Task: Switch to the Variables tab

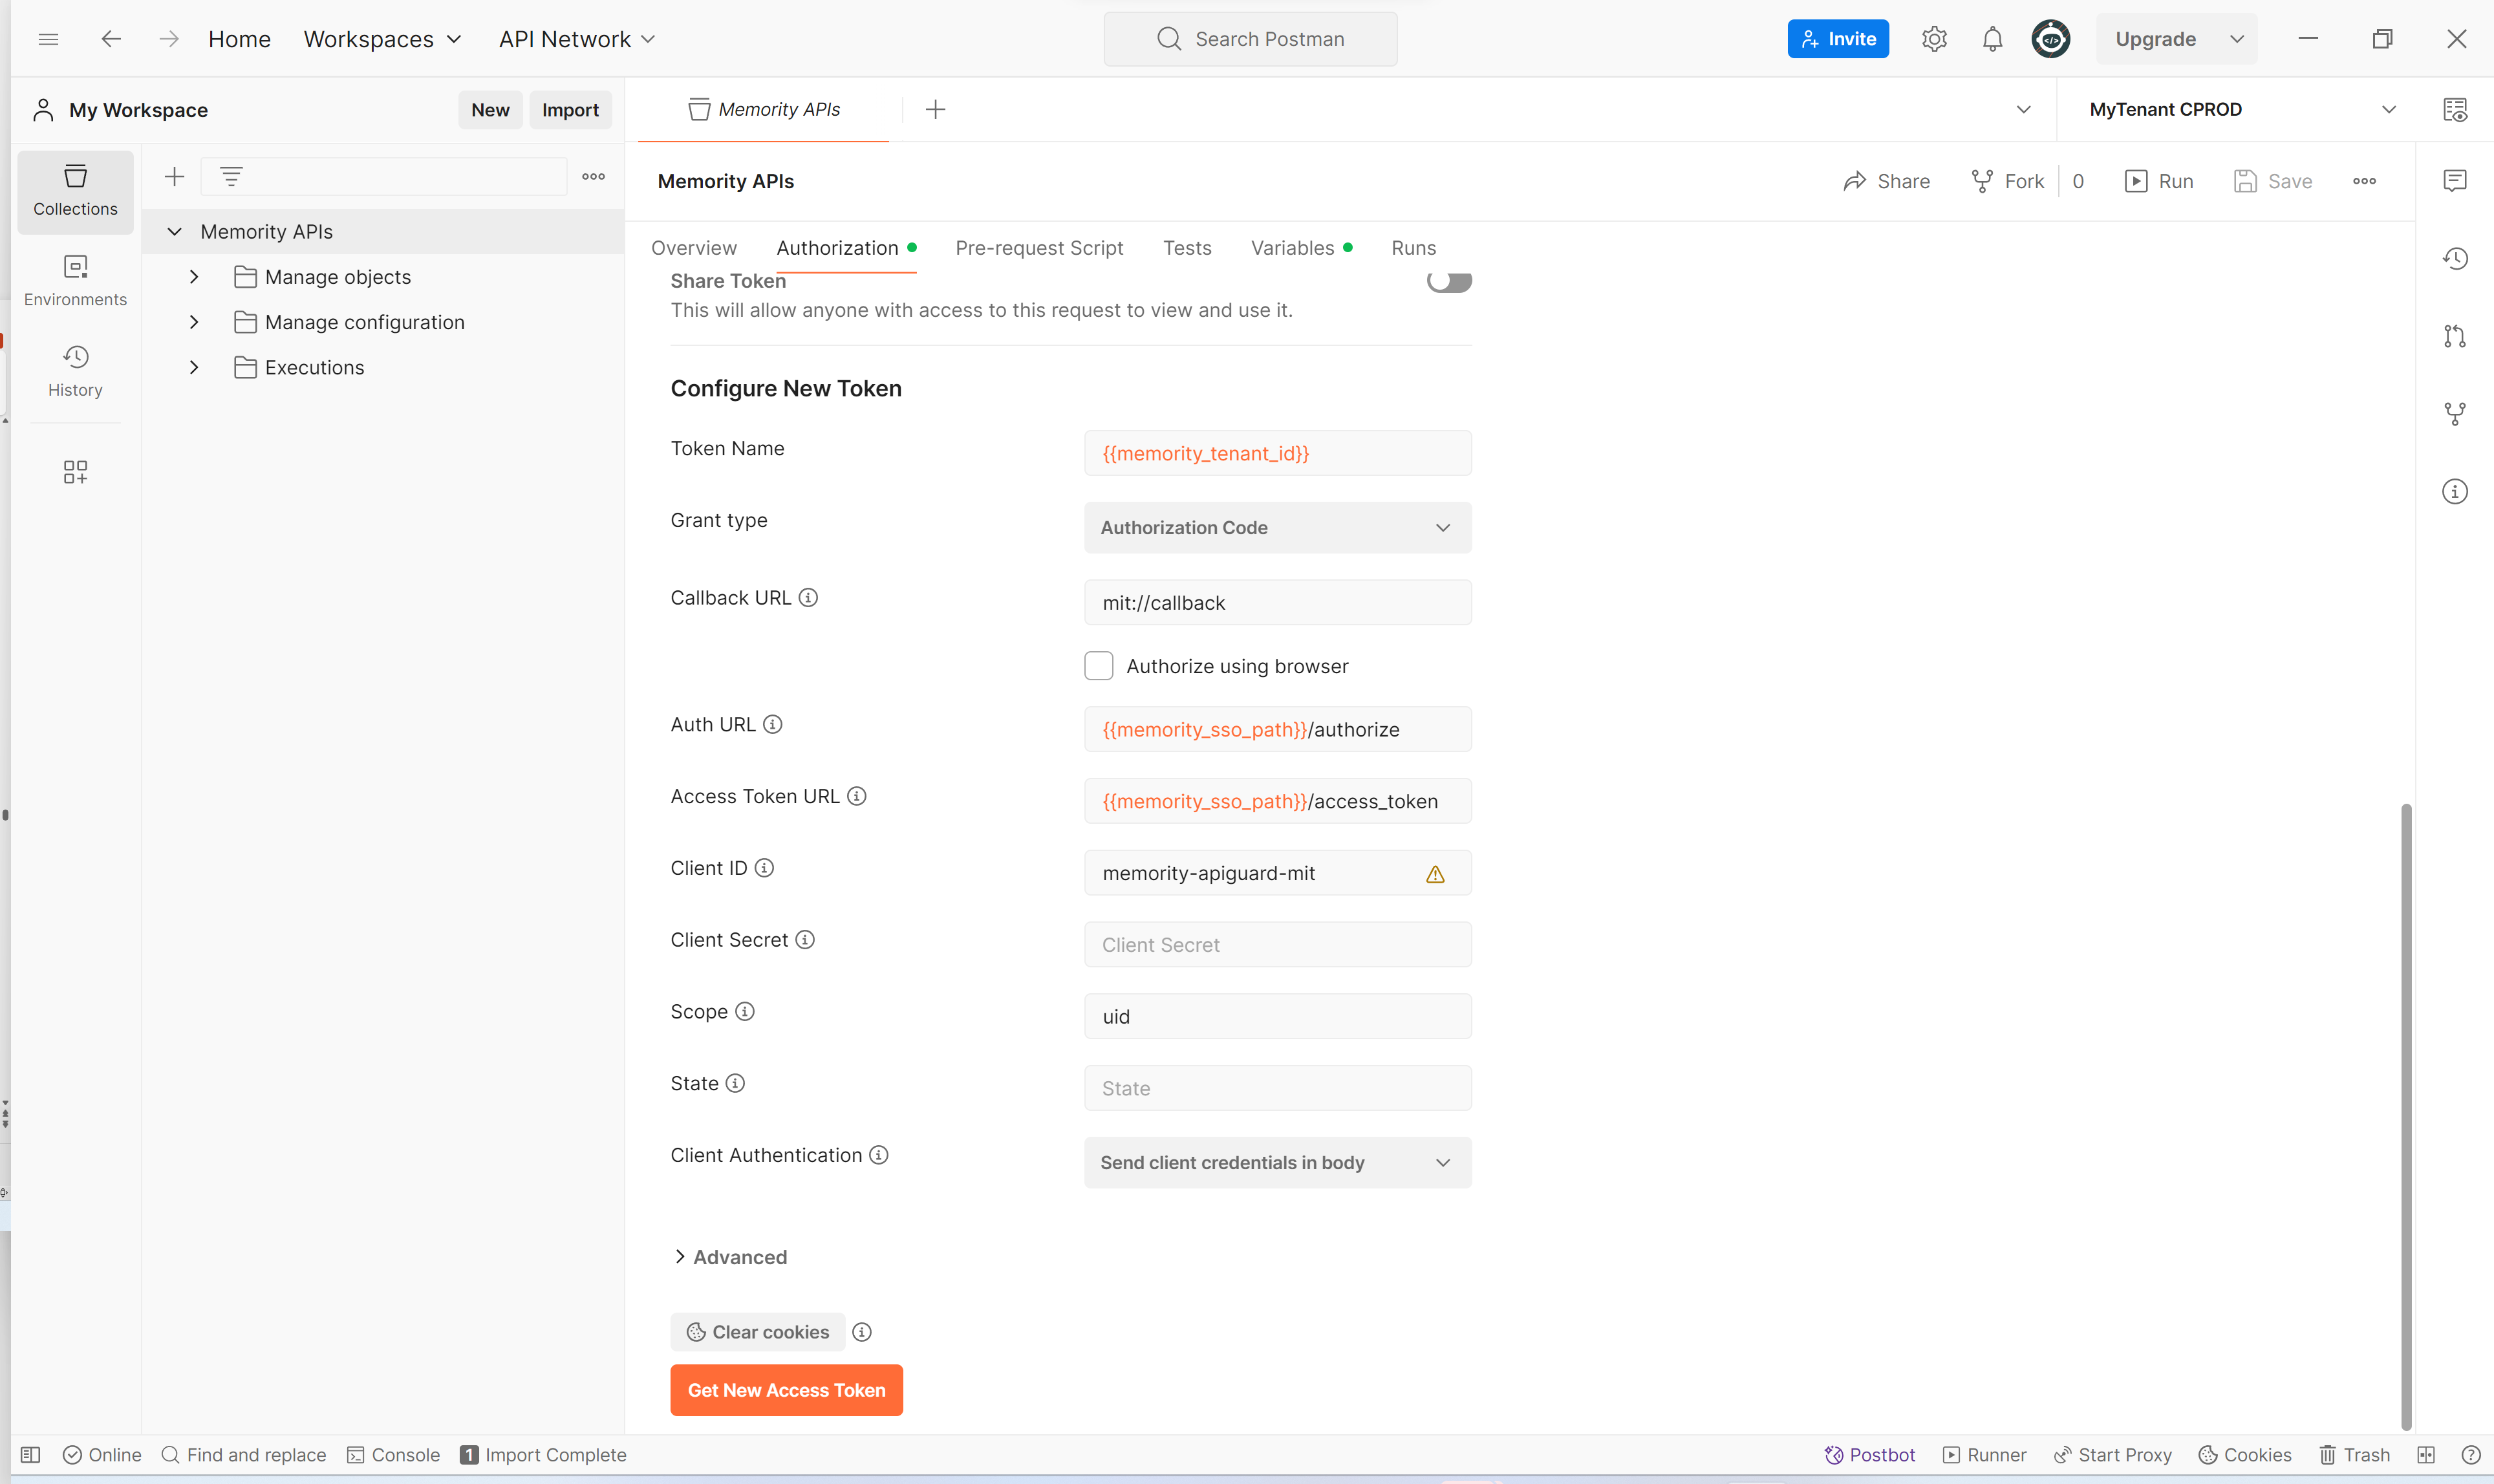Action: pyautogui.click(x=1292, y=248)
